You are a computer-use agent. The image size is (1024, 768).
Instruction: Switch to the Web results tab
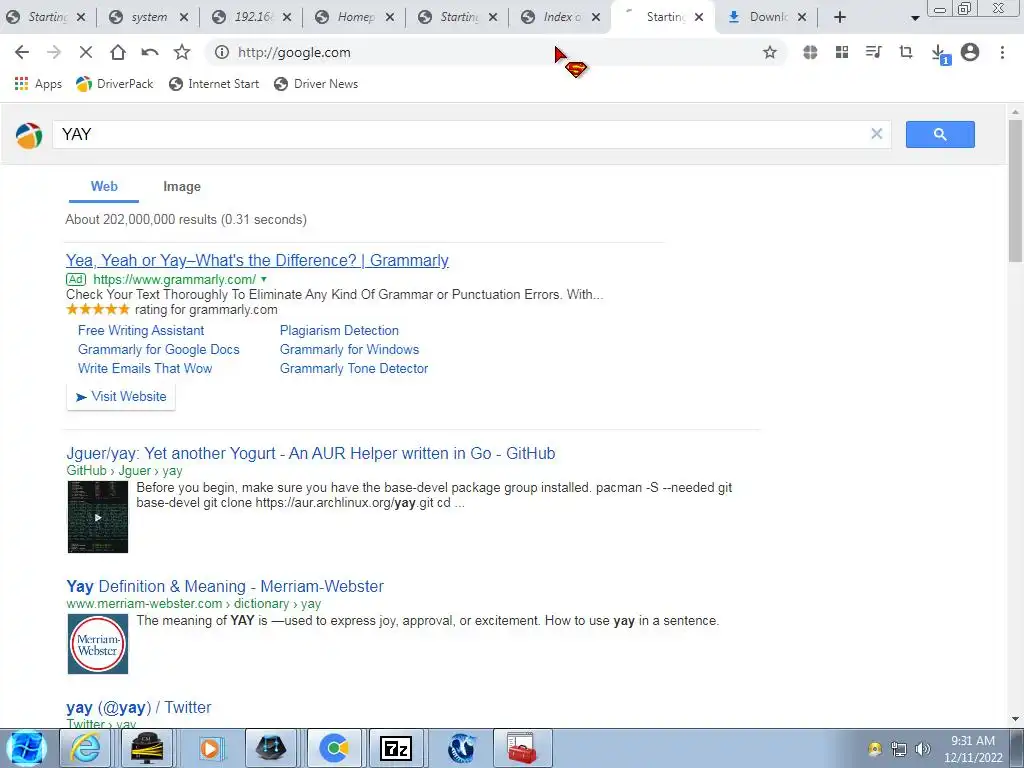point(104,187)
